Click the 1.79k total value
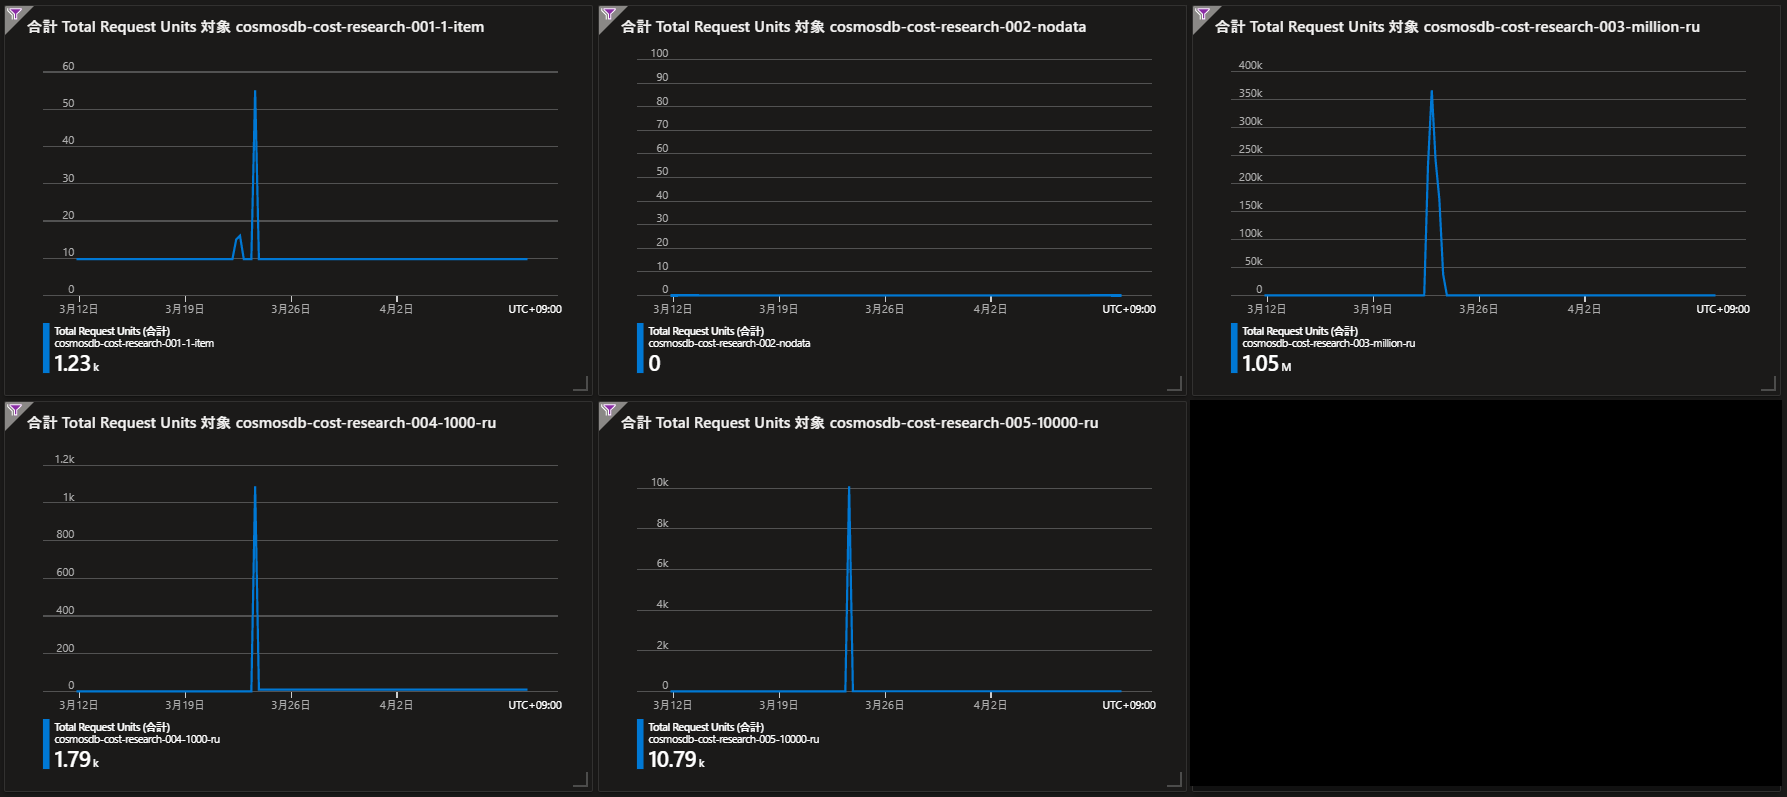 77,760
